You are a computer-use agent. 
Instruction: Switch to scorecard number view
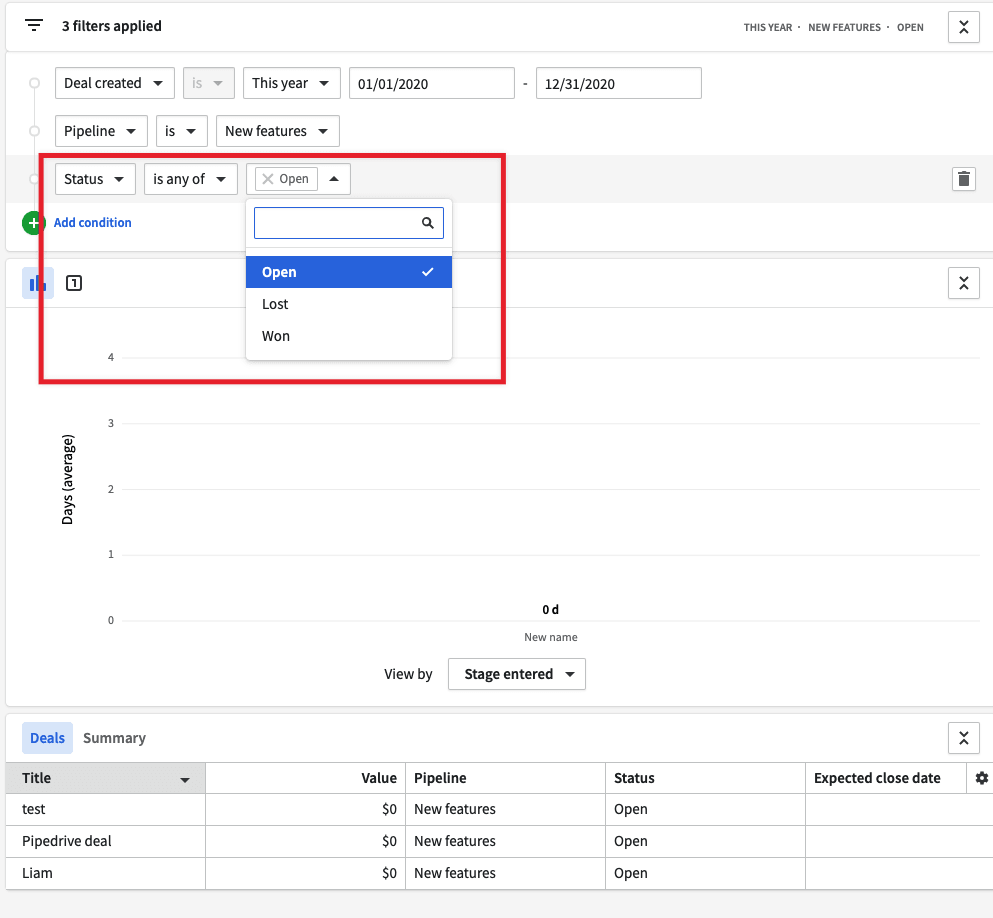tap(74, 283)
